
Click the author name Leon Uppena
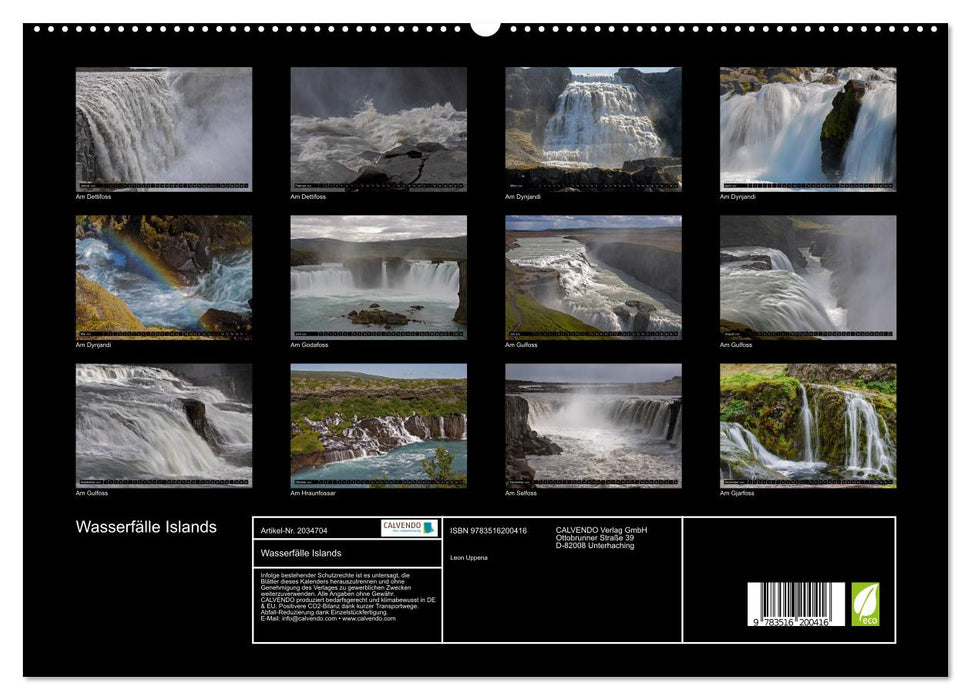pos(469,557)
